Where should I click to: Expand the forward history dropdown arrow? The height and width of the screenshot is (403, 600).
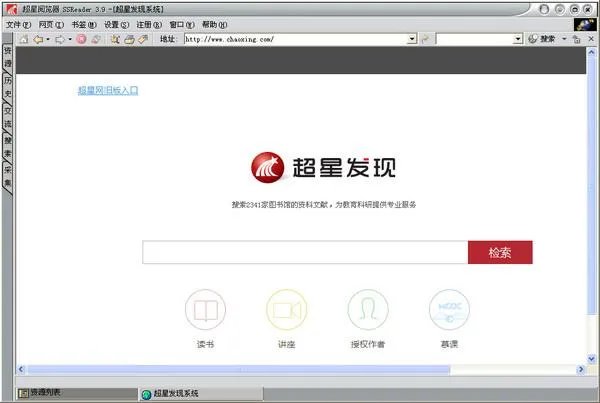70,39
